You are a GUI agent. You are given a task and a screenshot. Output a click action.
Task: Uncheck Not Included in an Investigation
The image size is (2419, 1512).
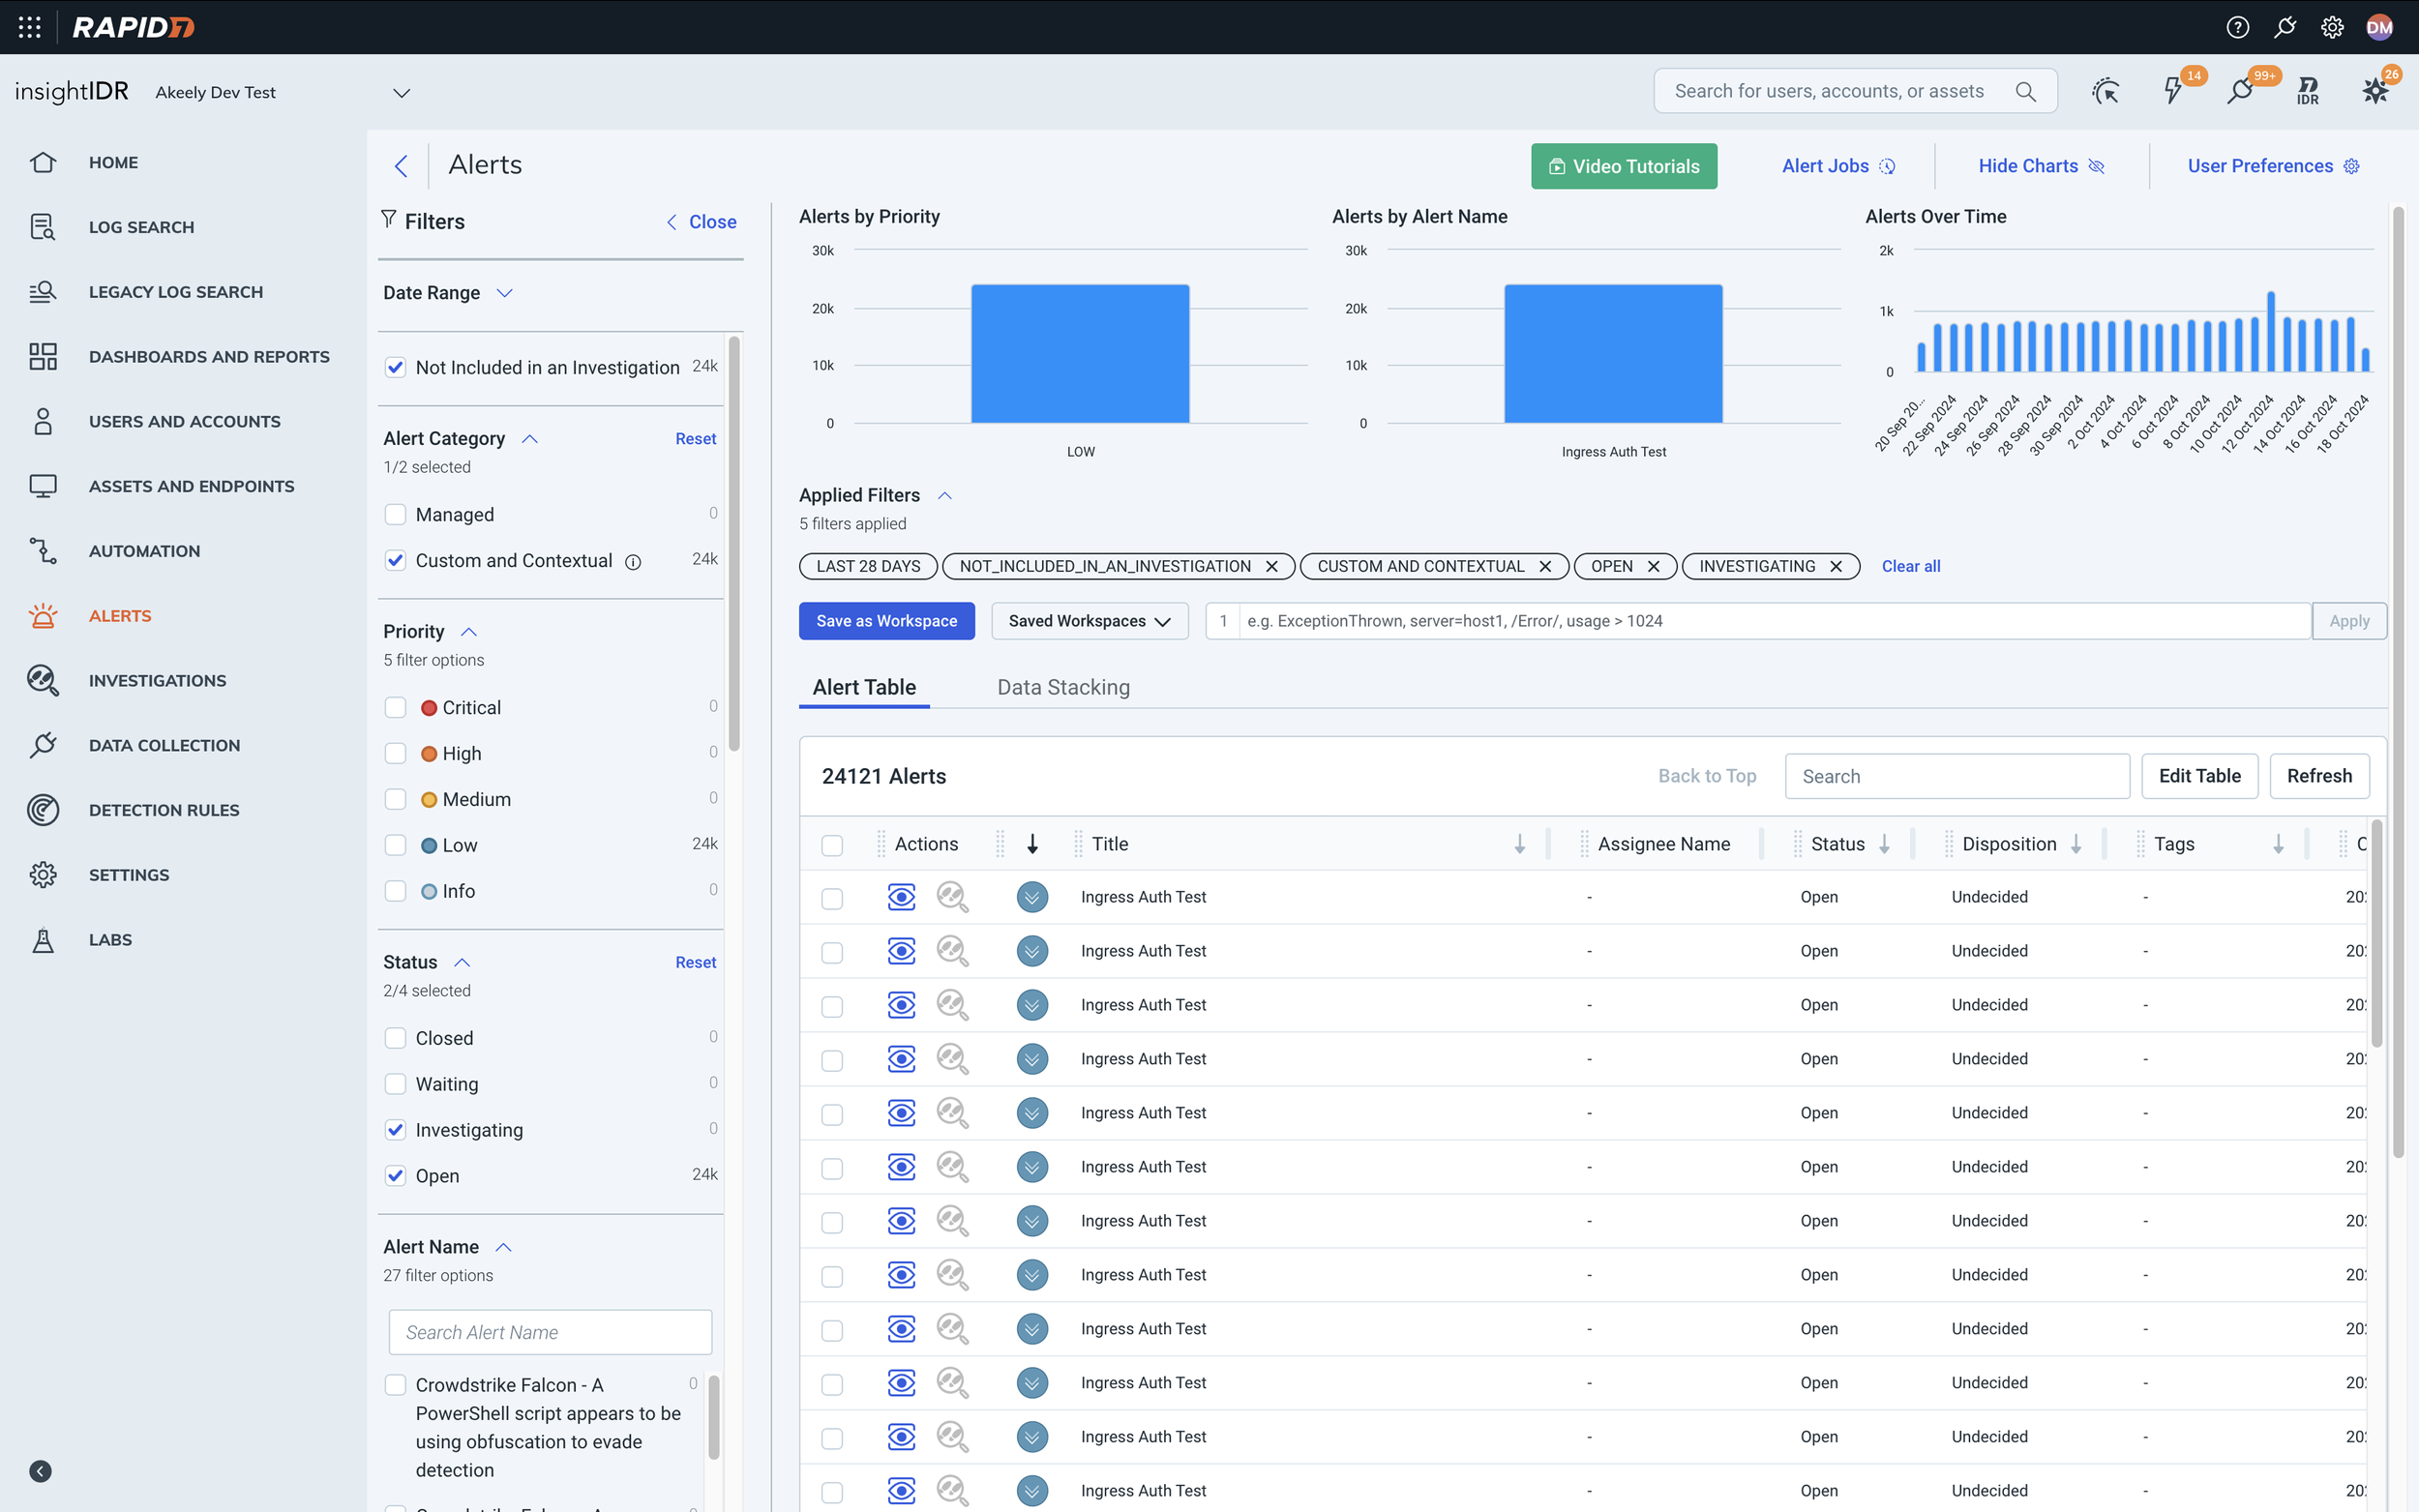[x=395, y=367]
